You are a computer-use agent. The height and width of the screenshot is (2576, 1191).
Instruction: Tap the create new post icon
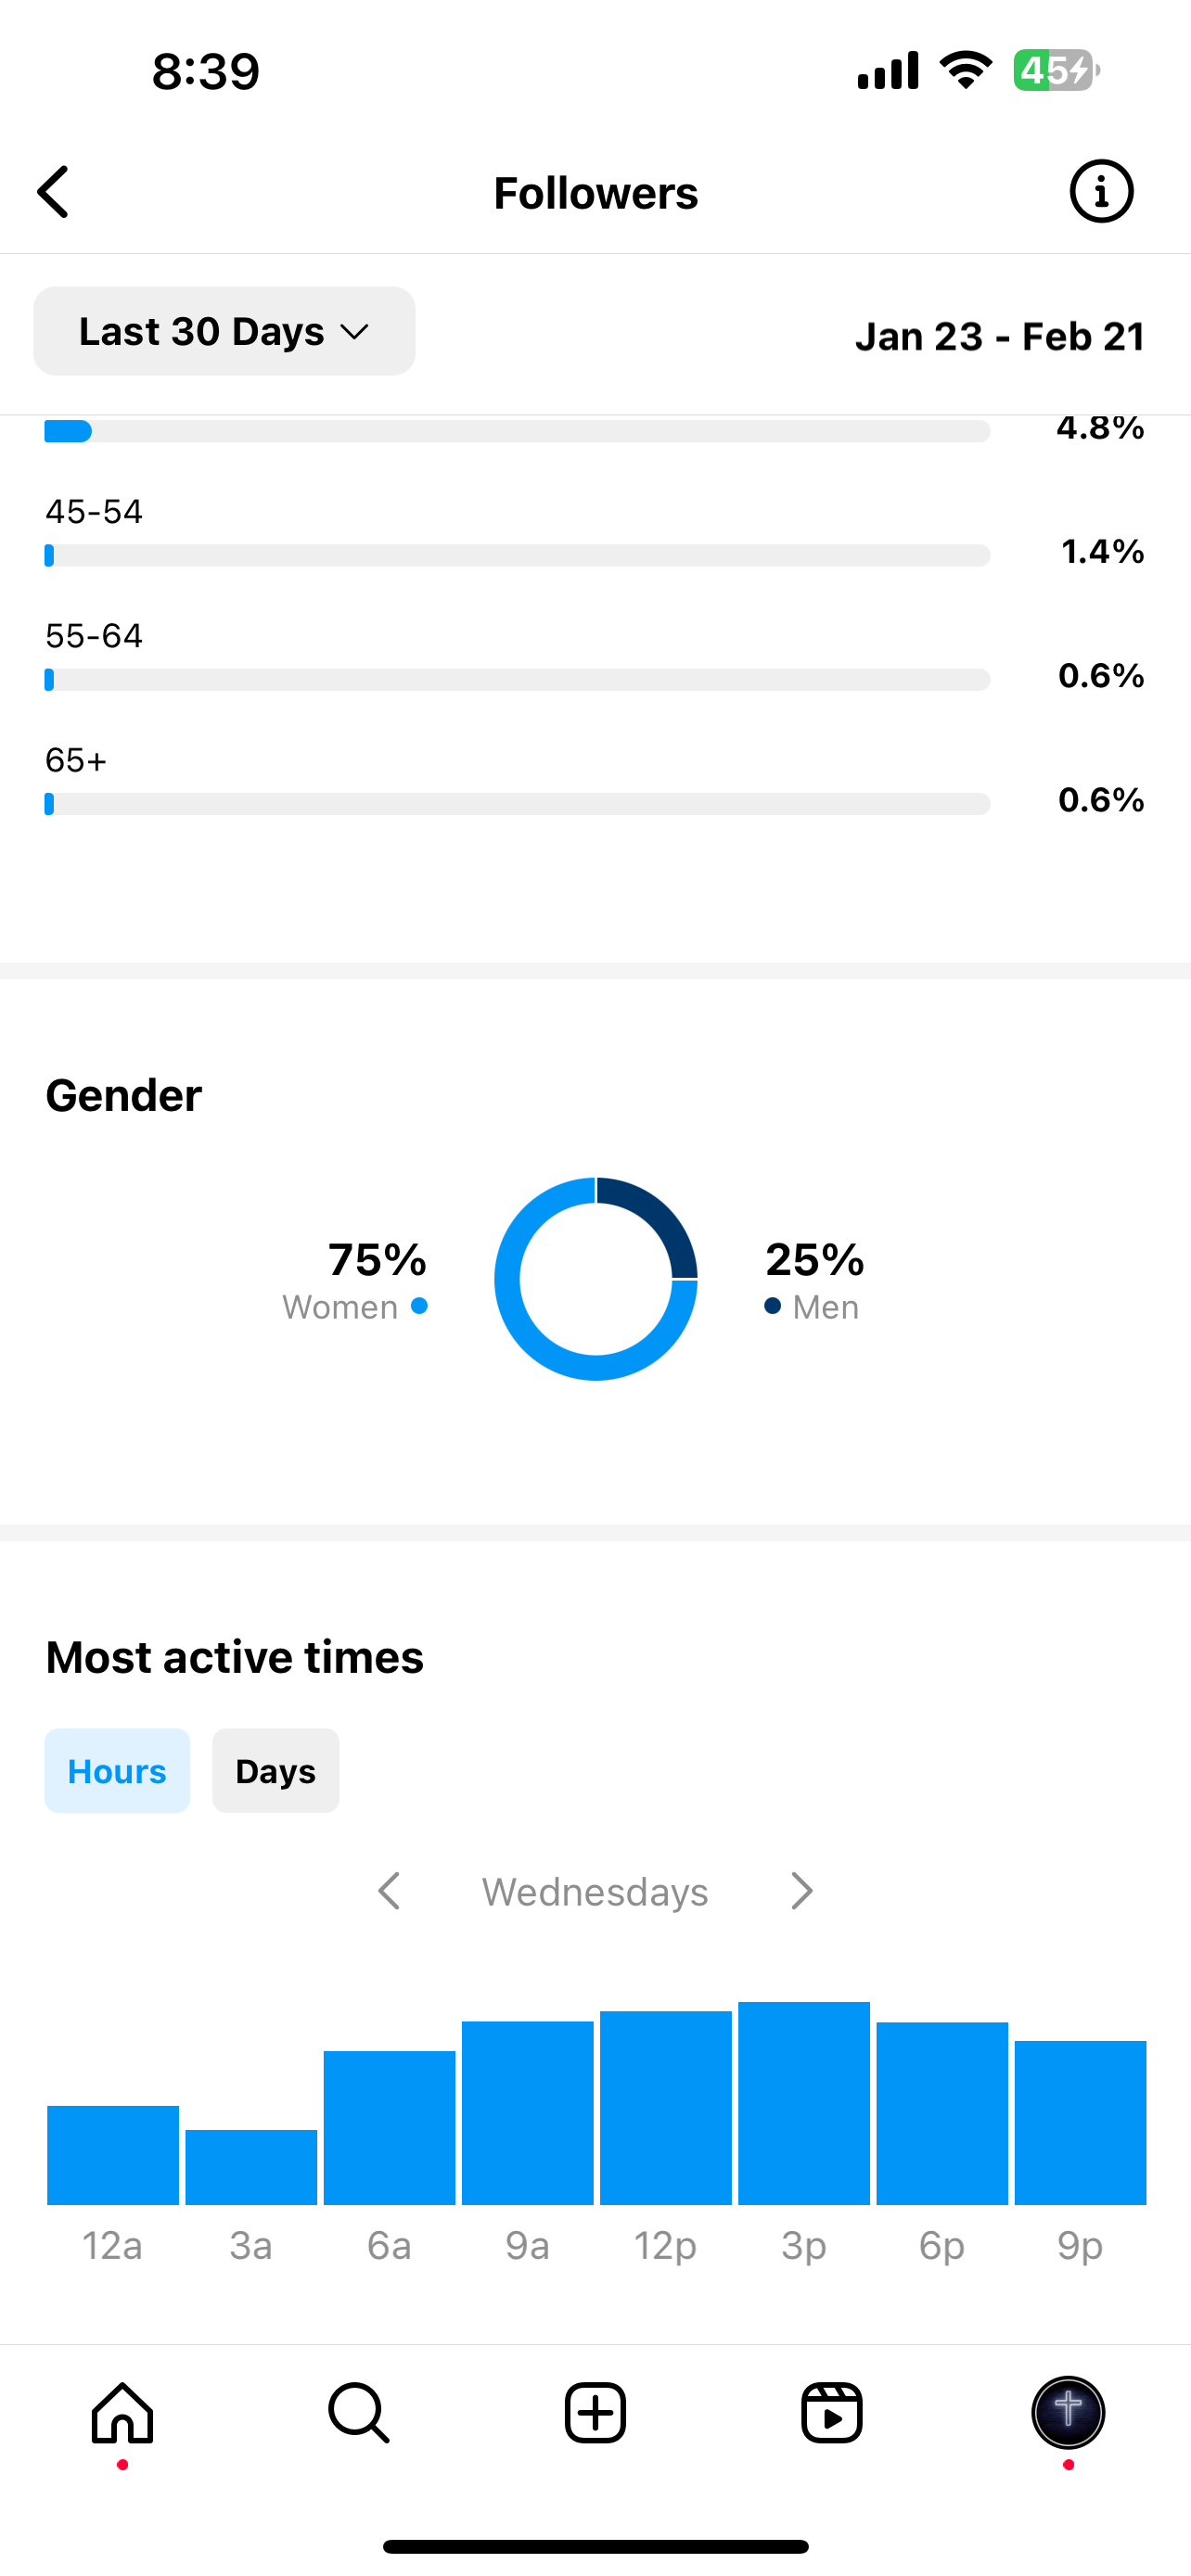pyautogui.click(x=595, y=2413)
